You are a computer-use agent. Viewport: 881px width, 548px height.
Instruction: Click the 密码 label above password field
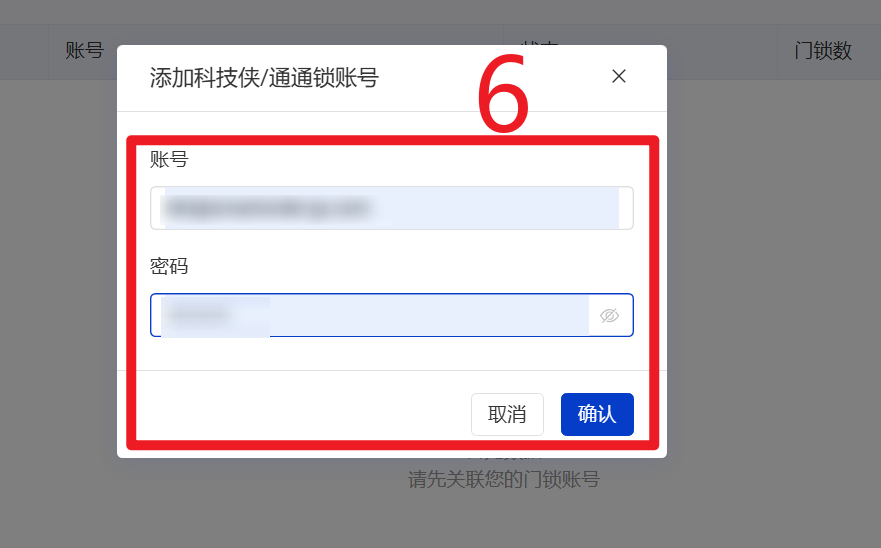click(169, 266)
